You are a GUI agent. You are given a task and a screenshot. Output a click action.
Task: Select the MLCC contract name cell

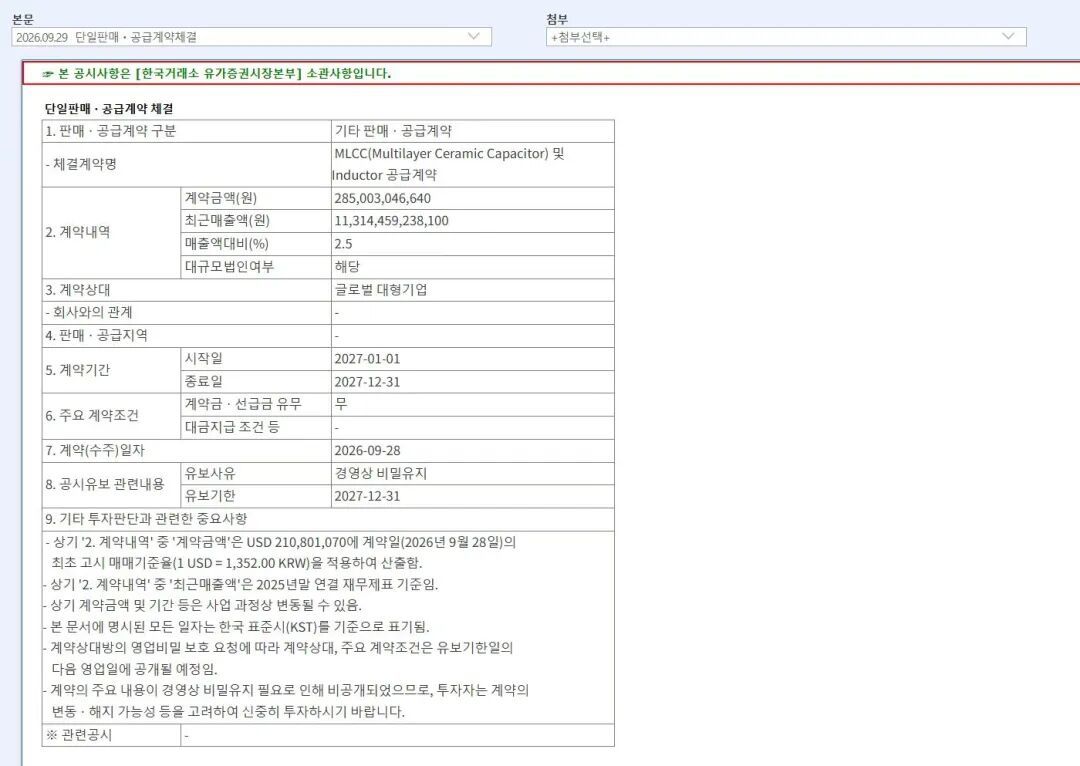tap(472, 165)
